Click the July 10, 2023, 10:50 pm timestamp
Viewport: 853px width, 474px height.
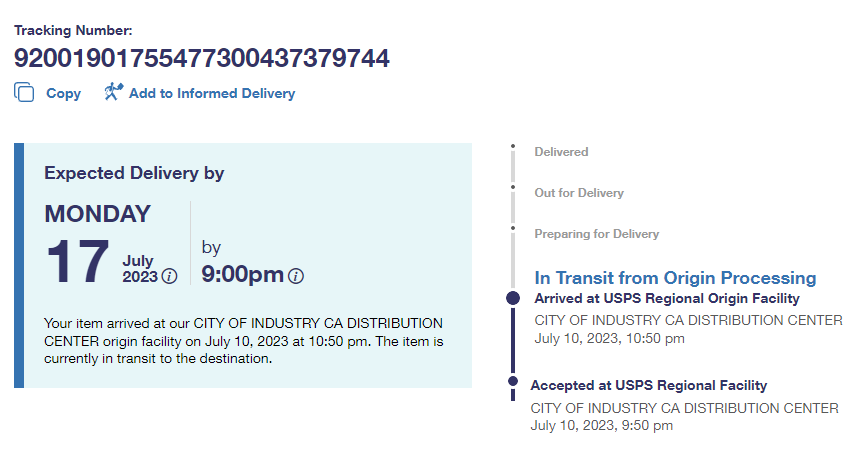[609, 338]
